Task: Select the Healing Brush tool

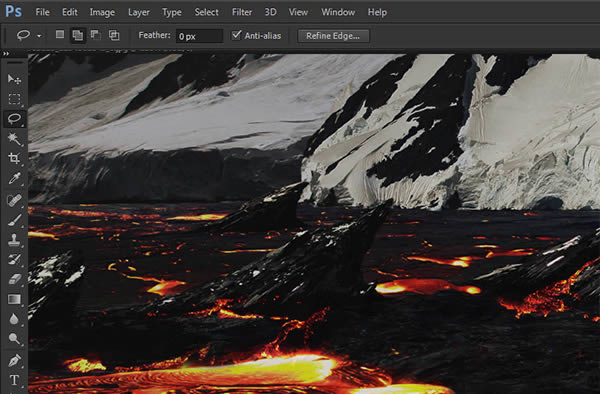Action: click(x=14, y=200)
